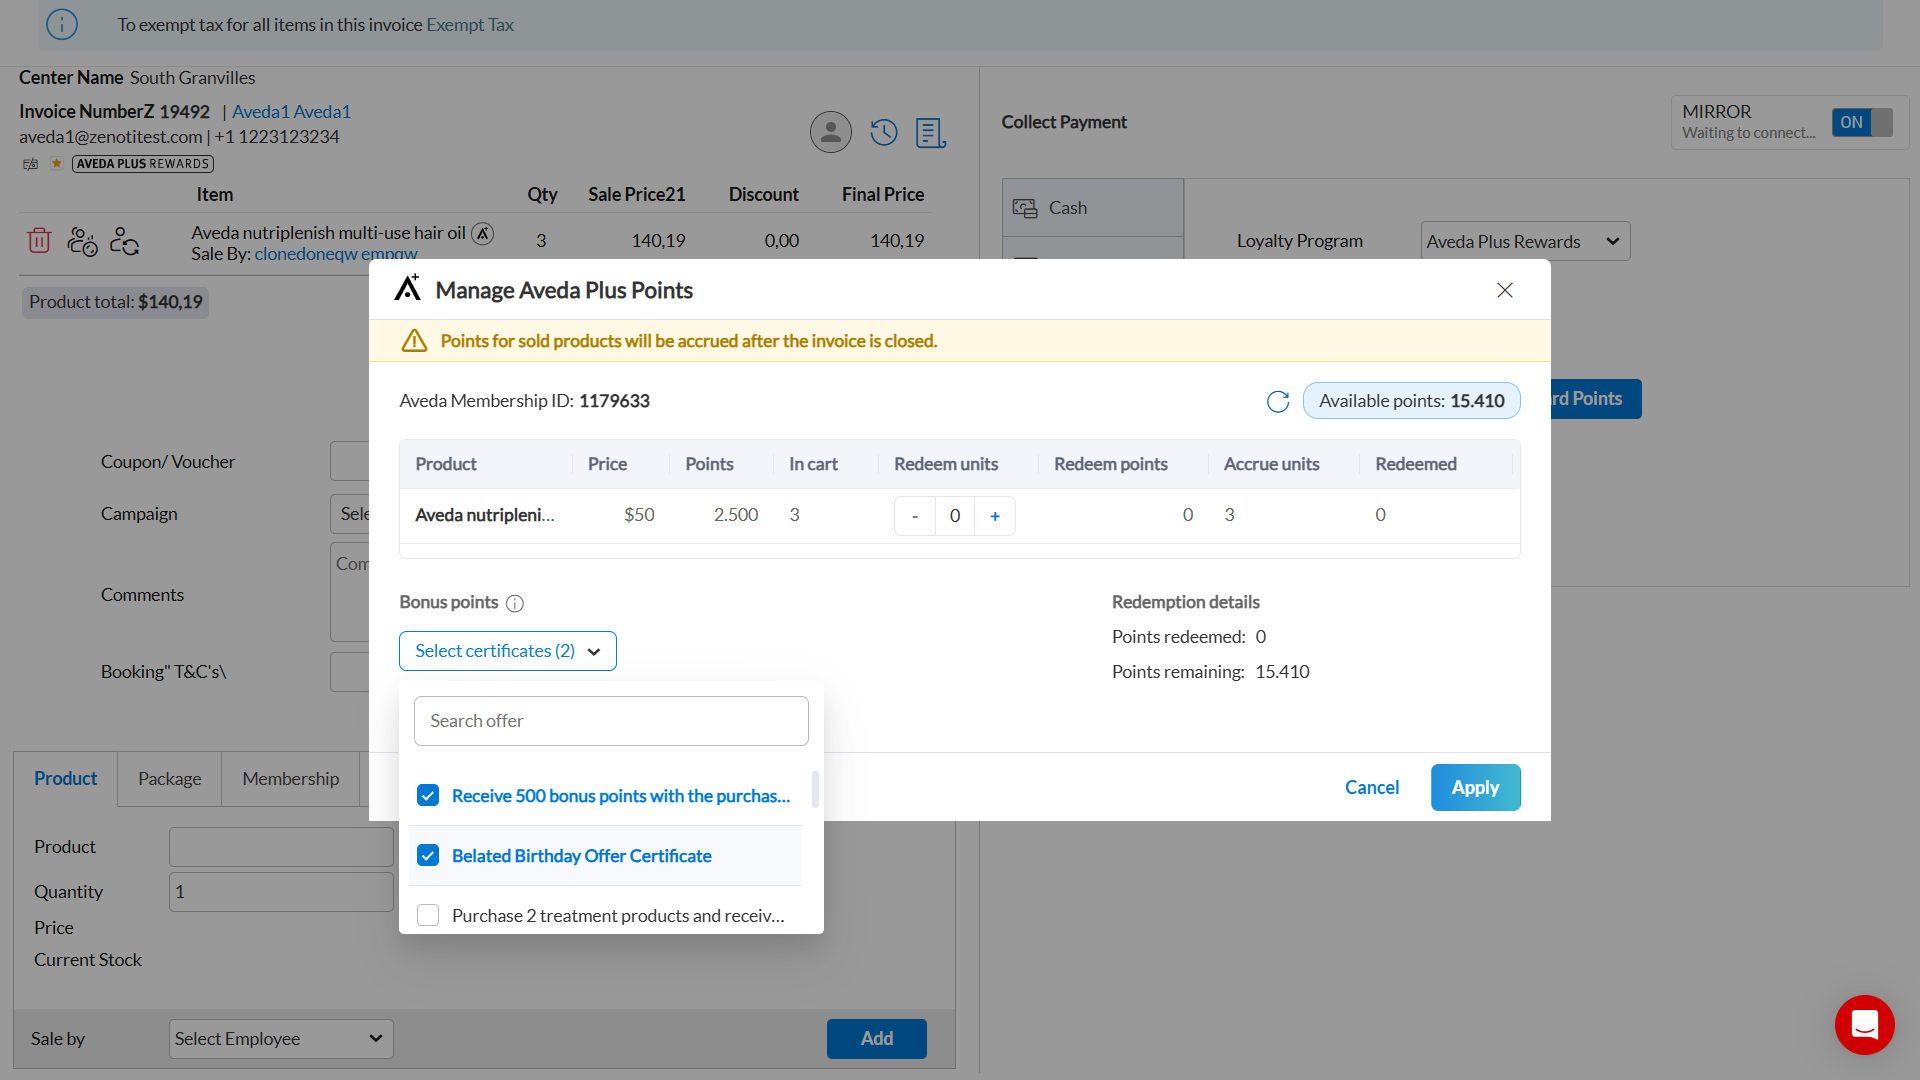Click the Cash payment icon
This screenshot has width=1920, height=1080.
1025,208
